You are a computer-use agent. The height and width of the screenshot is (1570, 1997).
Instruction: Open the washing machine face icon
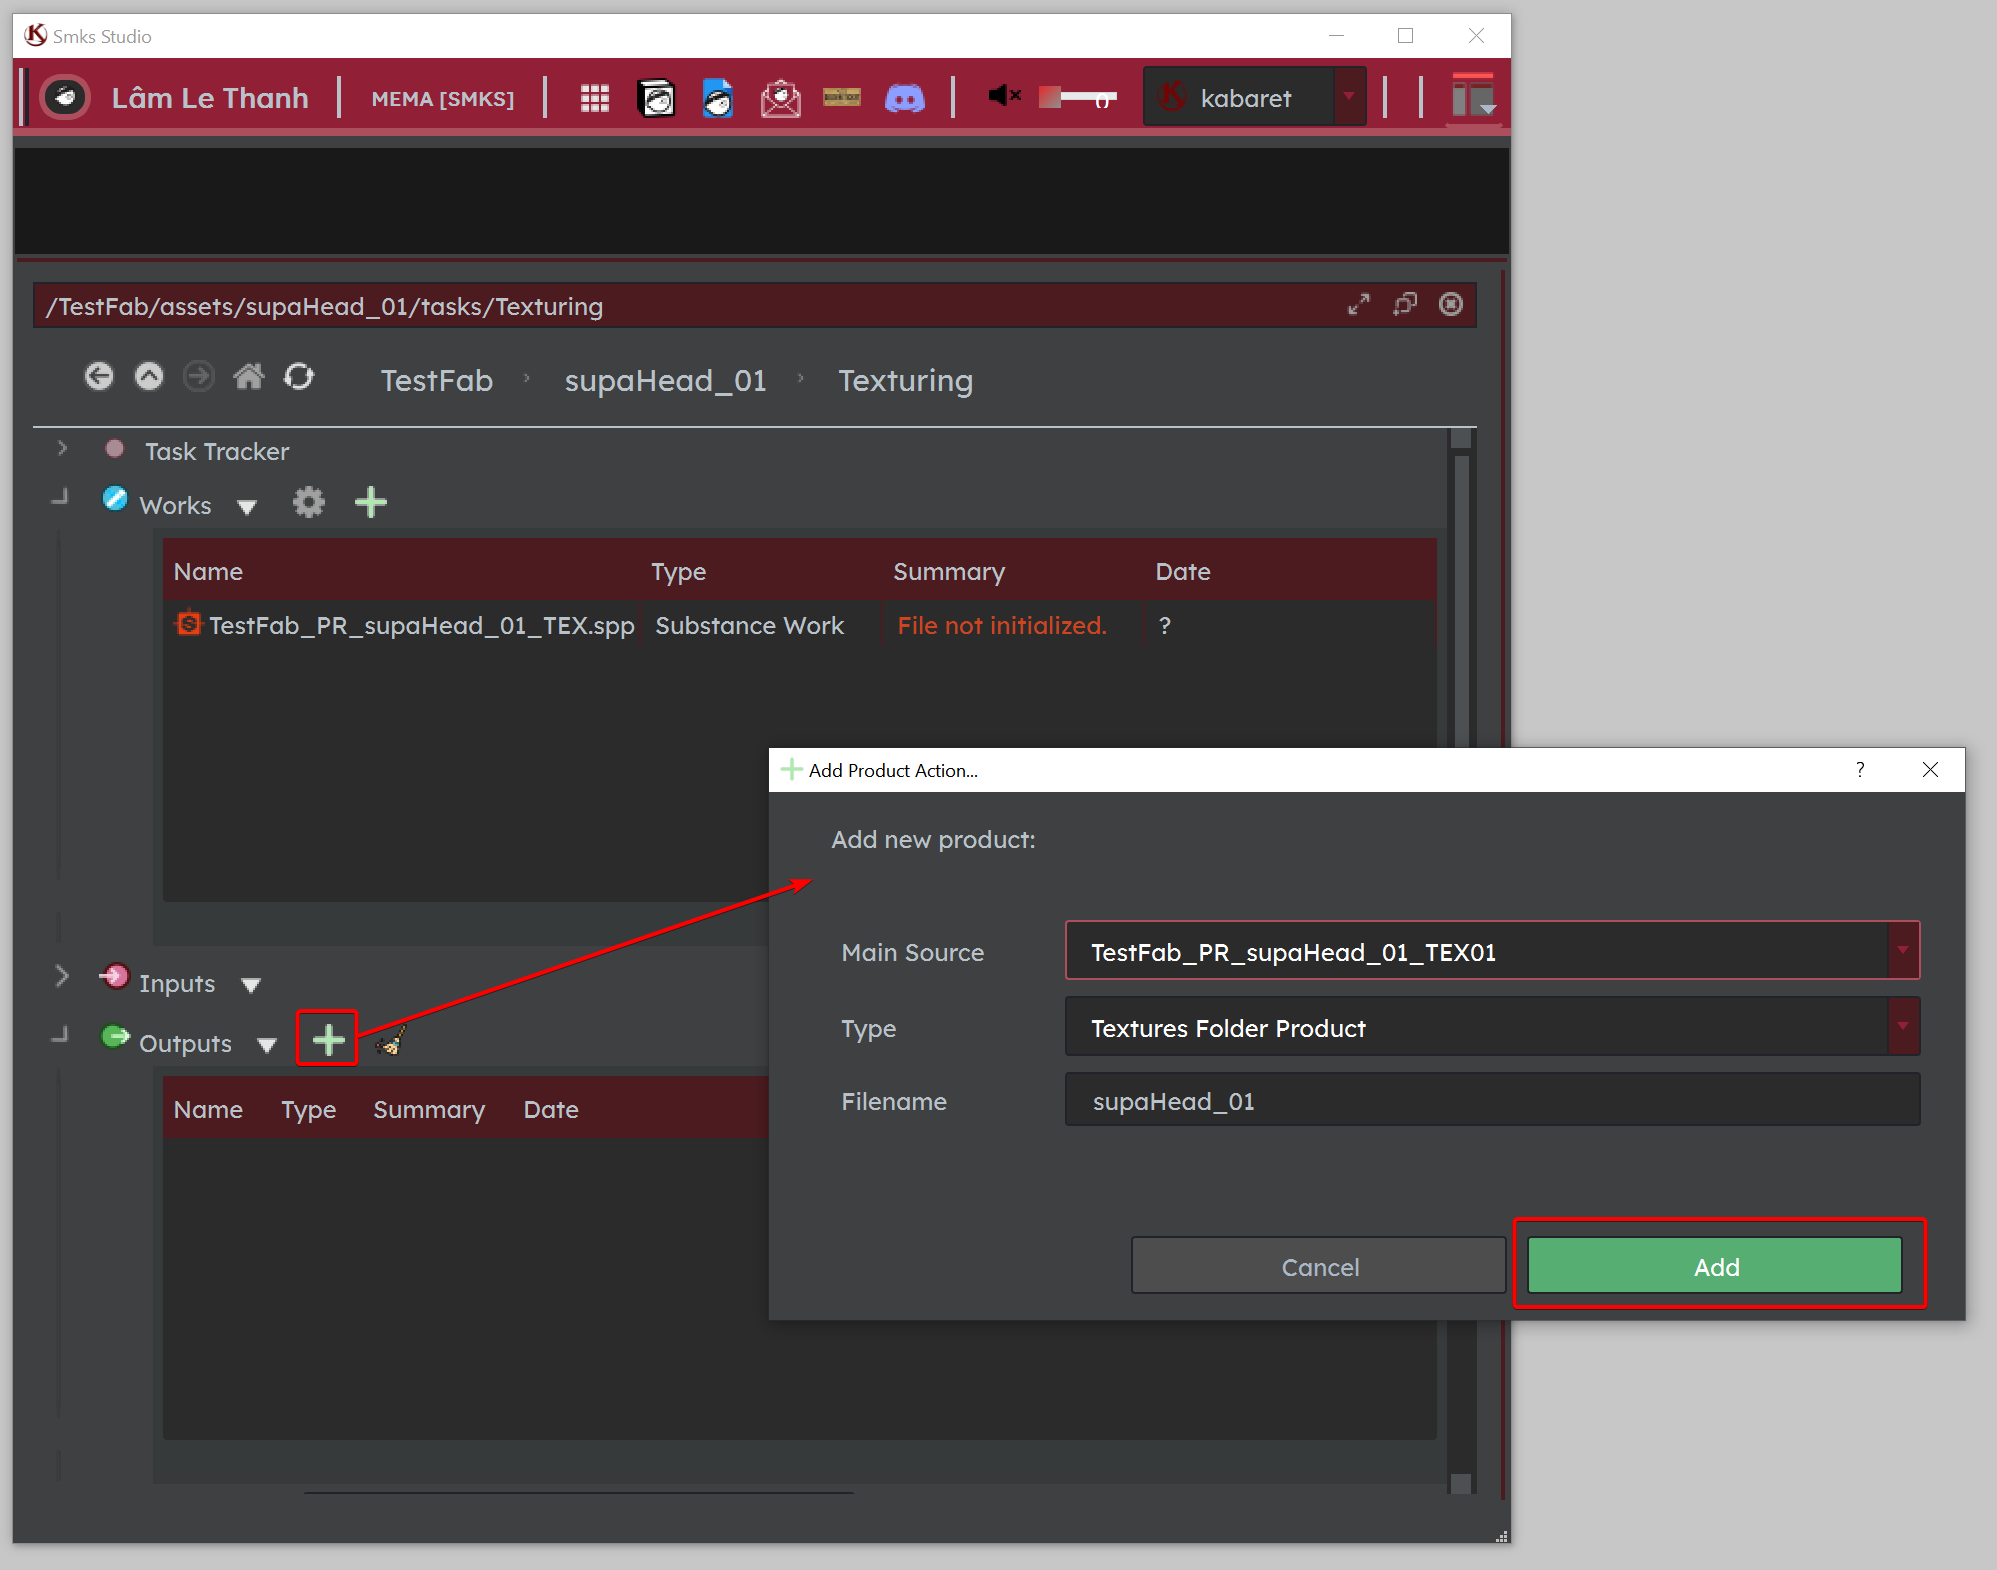point(656,98)
